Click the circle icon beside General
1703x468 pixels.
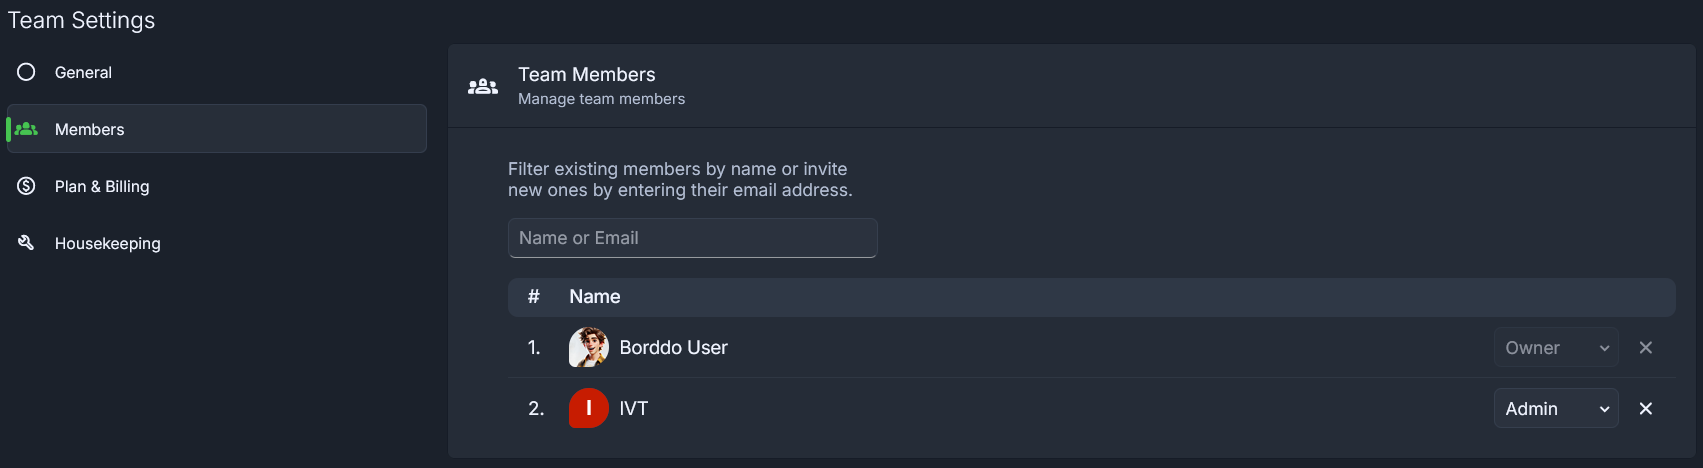pos(26,72)
